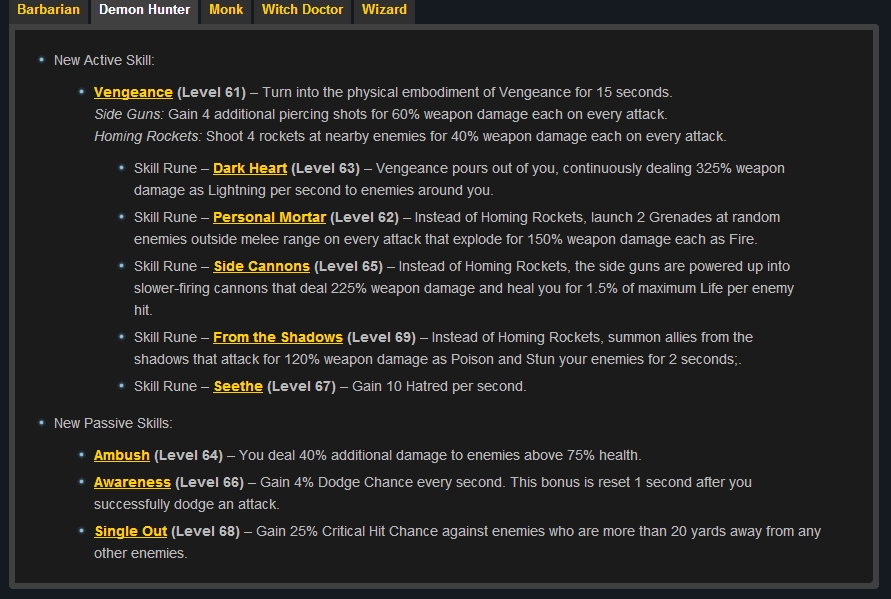Click the Seethe rune link
Image resolution: width=891 pixels, height=599 pixels.
pos(238,386)
